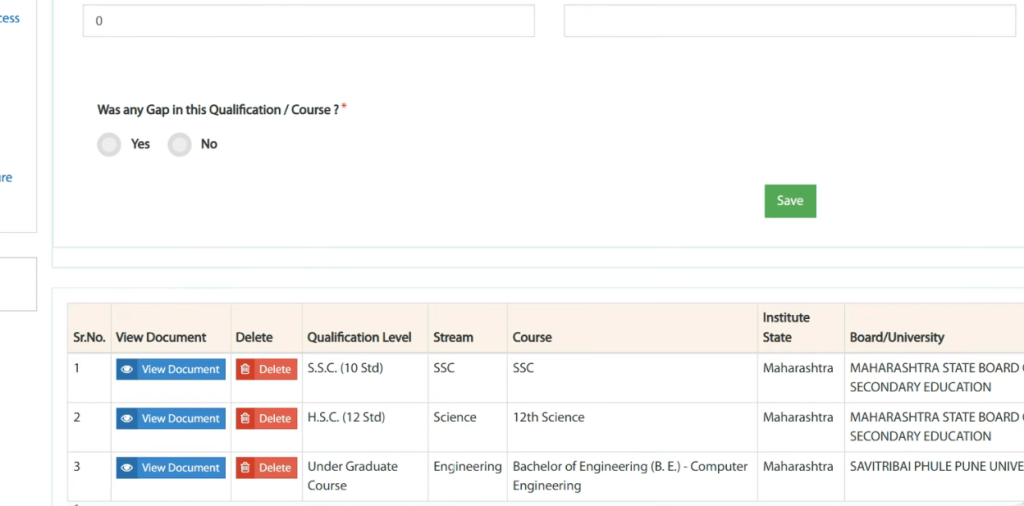The width and height of the screenshot is (1024, 506).
Task: Click the eye icon for S.S.C. document
Action: click(x=127, y=370)
